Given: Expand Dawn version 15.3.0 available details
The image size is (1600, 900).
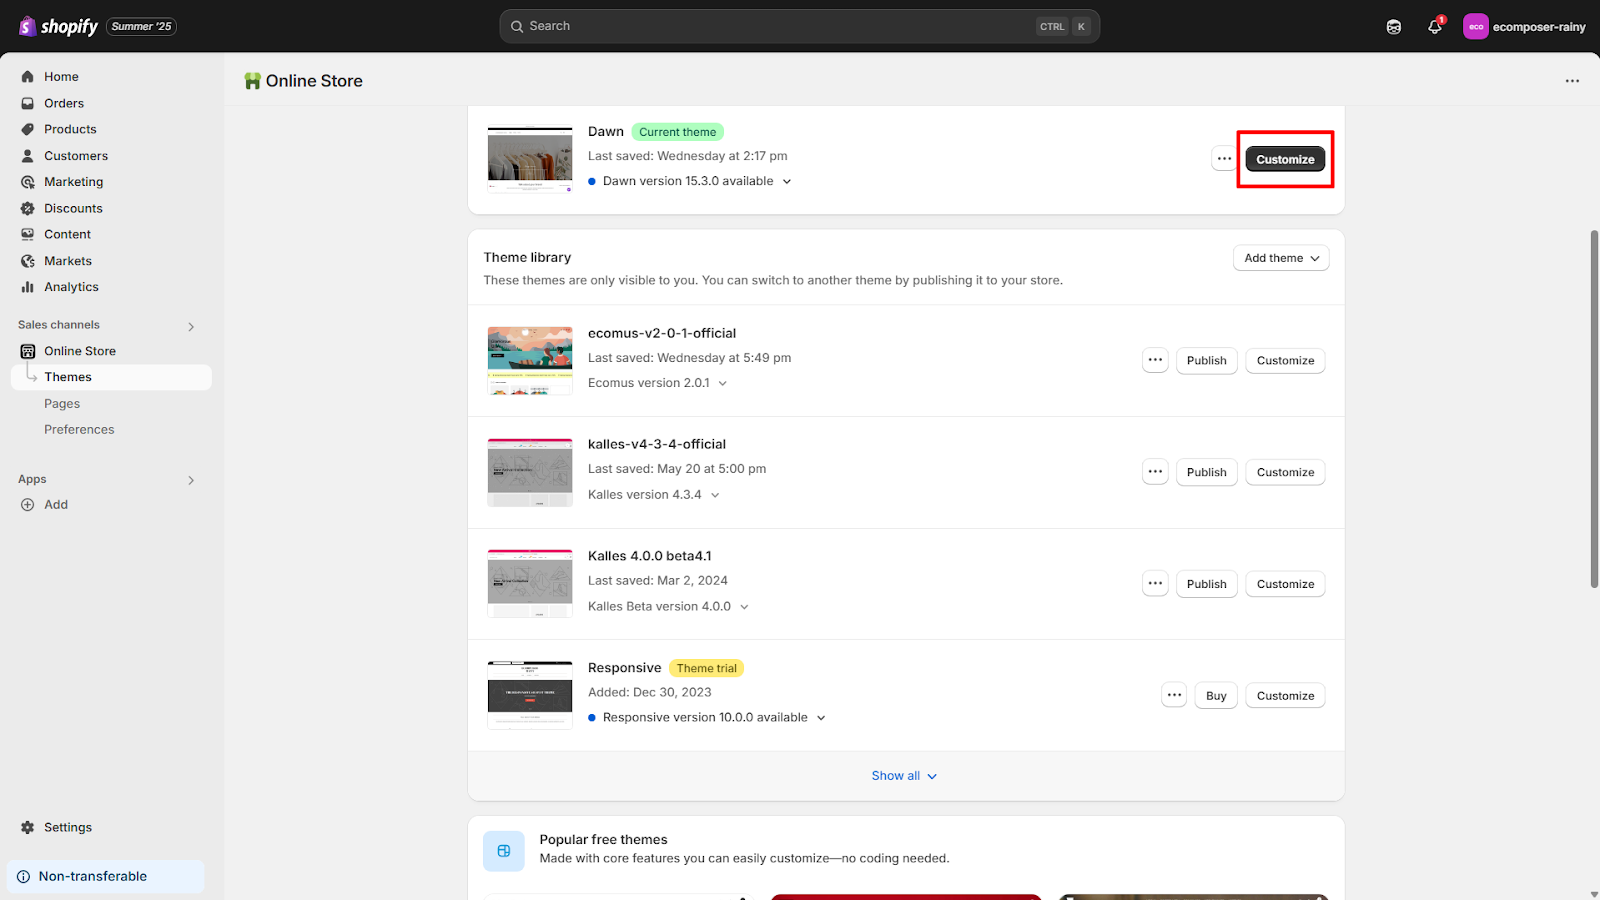Looking at the screenshot, I should pyautogui.click(x=787, y=182).
